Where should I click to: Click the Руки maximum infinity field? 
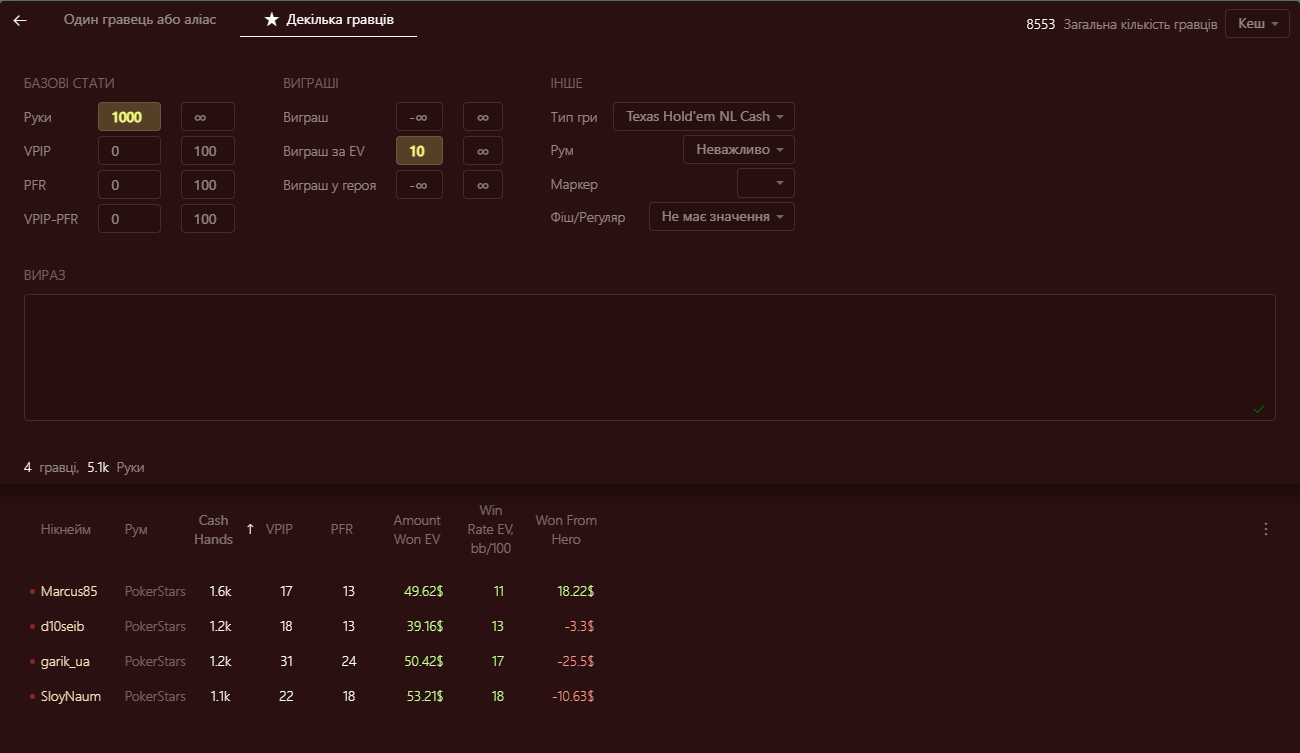pos(208,117)
